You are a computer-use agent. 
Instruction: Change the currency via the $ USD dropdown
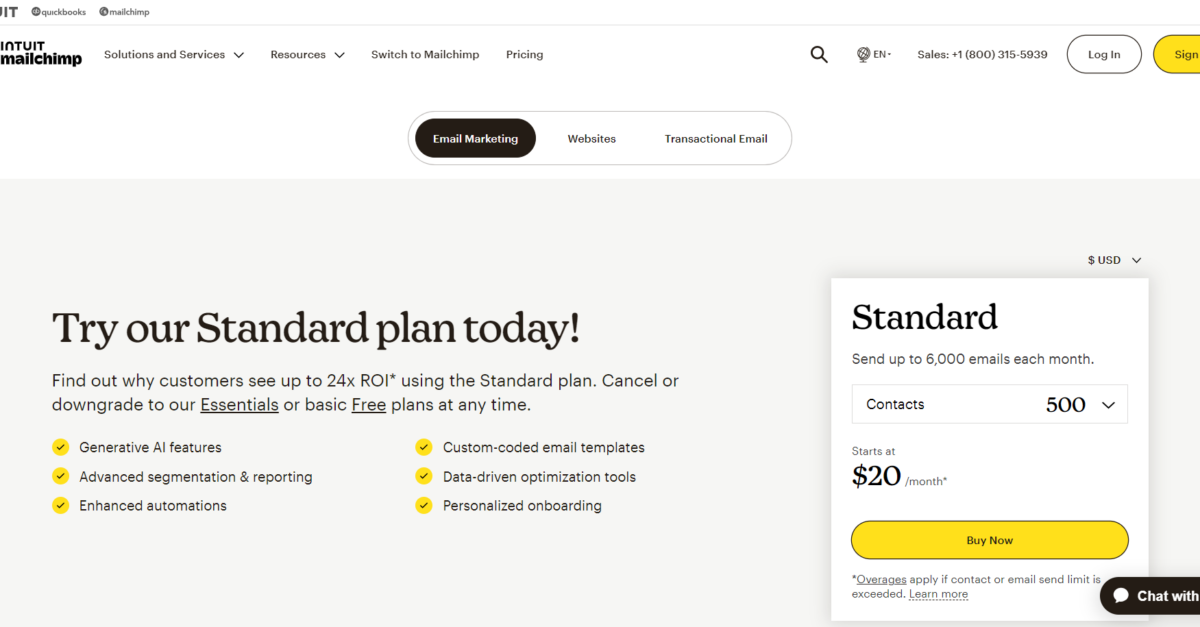(x=1113, y=260)
